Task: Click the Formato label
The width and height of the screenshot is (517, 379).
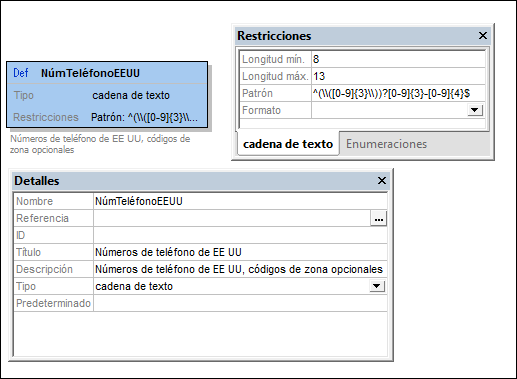Action: tap(261, 110)
